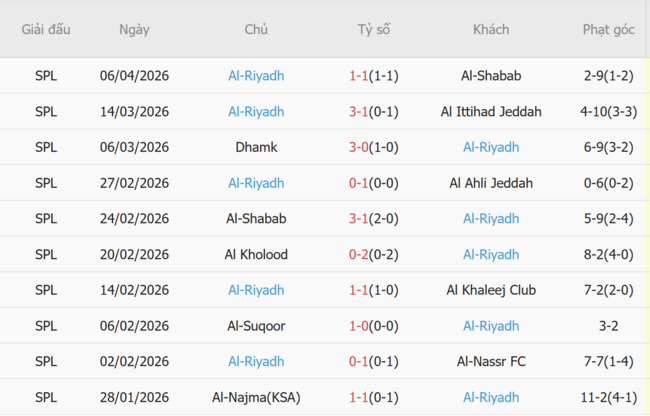This screenshot has width=650, height=416.
Task: Open the 0-2 score of Al Kholood match
Action: (359, 255)
